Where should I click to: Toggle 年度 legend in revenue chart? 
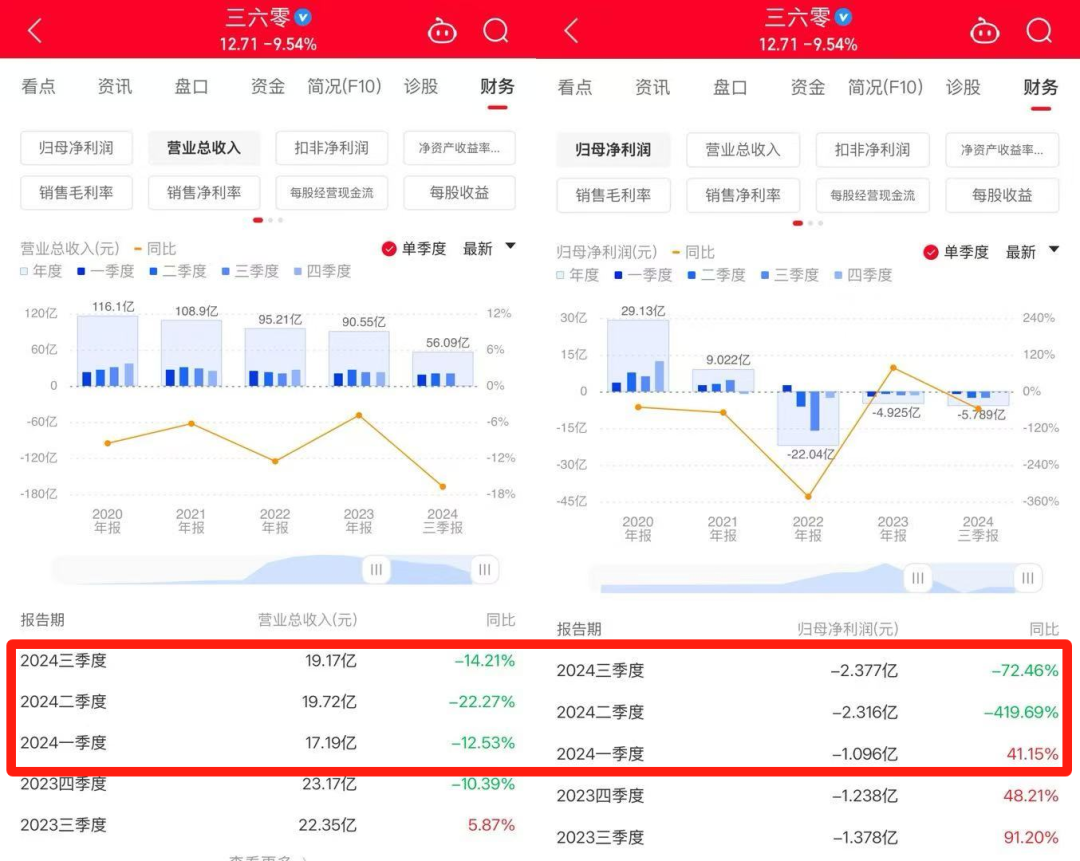[41, 271]
